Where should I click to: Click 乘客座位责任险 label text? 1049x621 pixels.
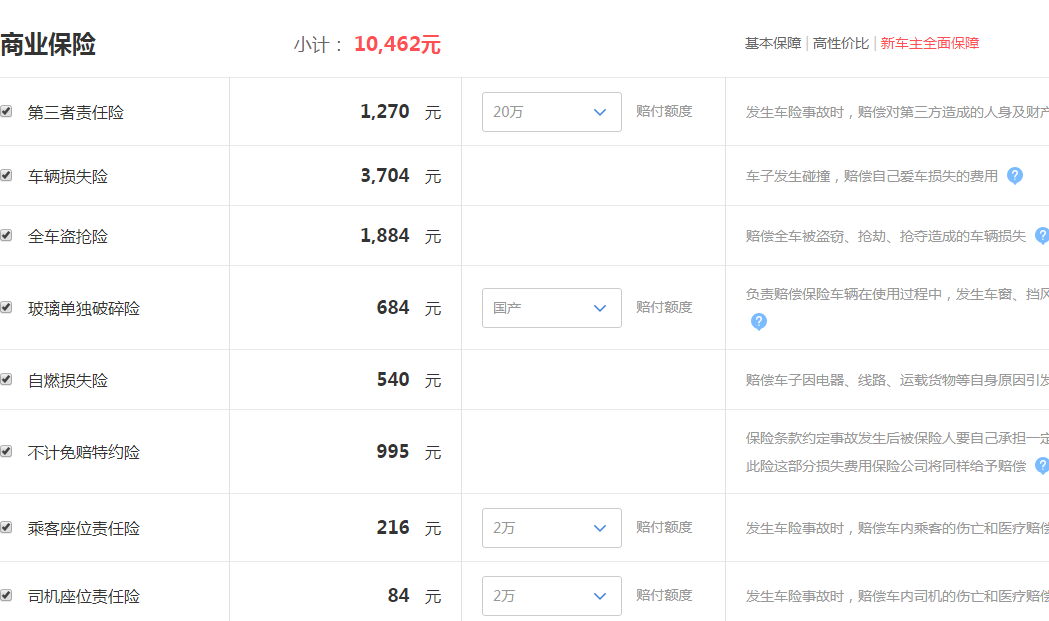click(84, 529)
